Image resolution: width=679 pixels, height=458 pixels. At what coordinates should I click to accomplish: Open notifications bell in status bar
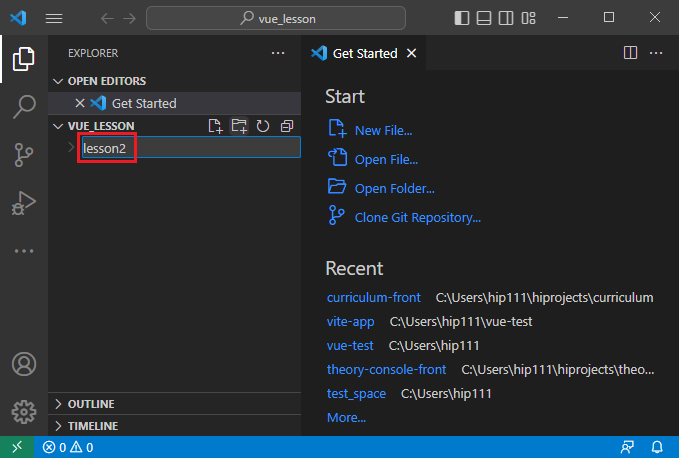point(657,447)
